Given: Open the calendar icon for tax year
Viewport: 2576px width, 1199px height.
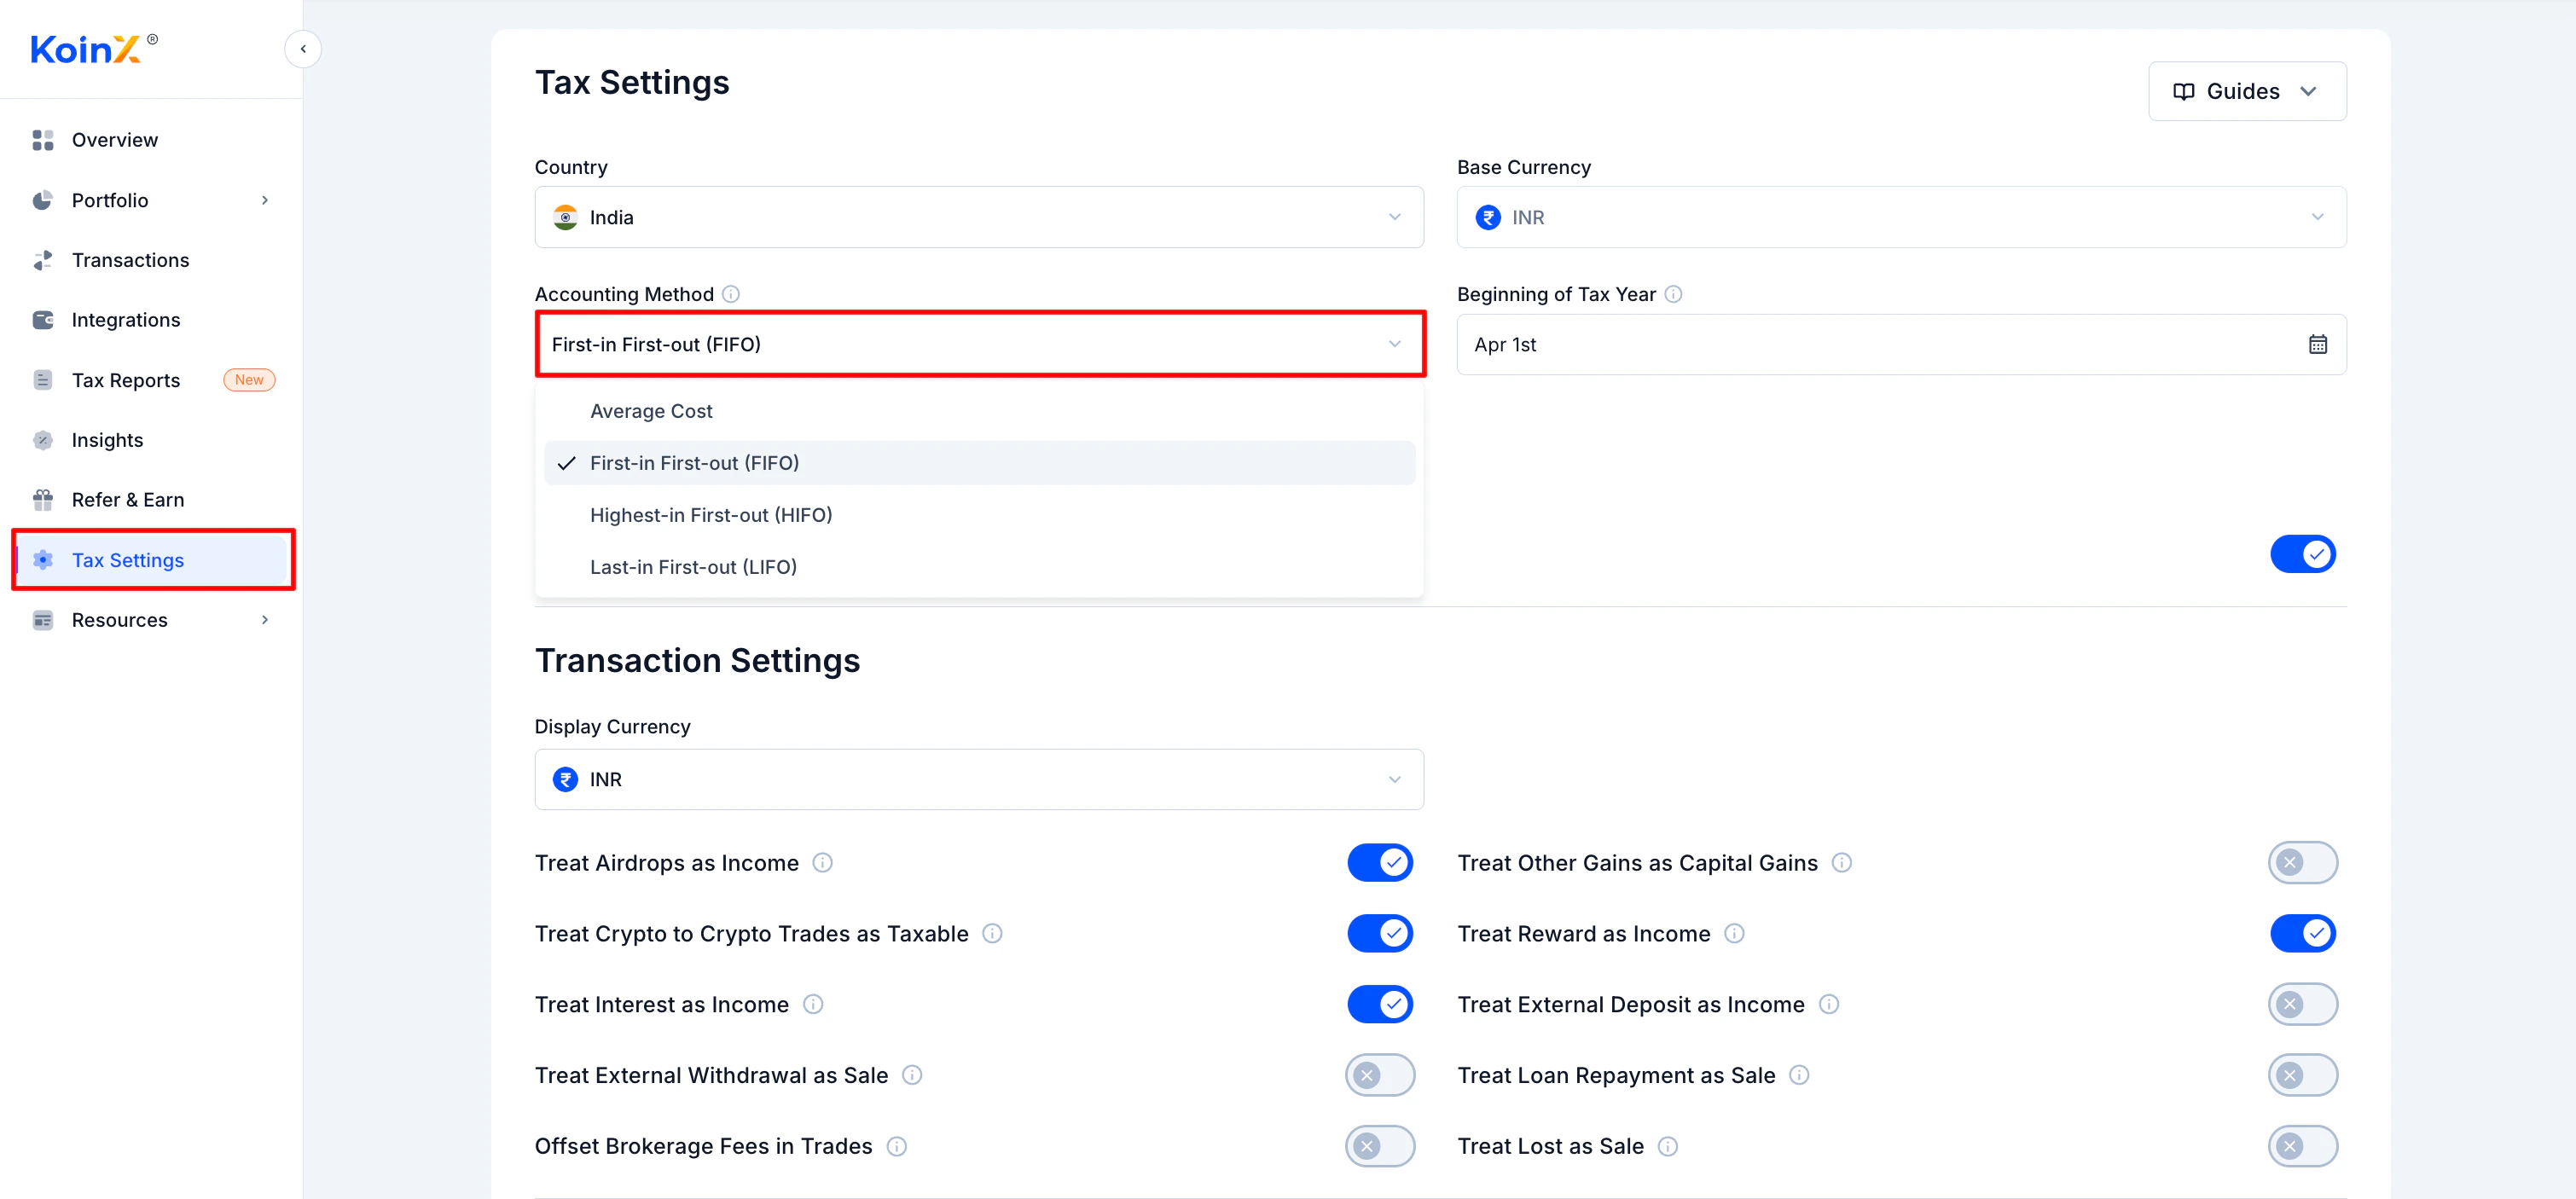Looking at the screenshot, I should coord(2317,345).
